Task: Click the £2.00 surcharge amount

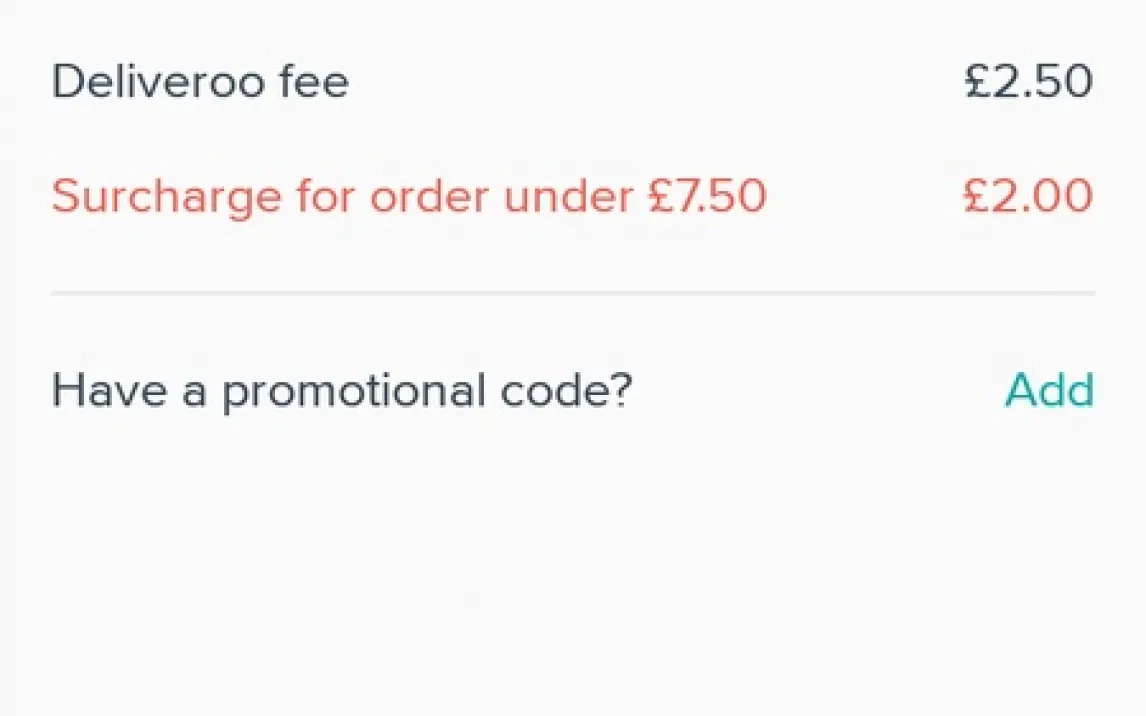Action: coord(1028,196)
